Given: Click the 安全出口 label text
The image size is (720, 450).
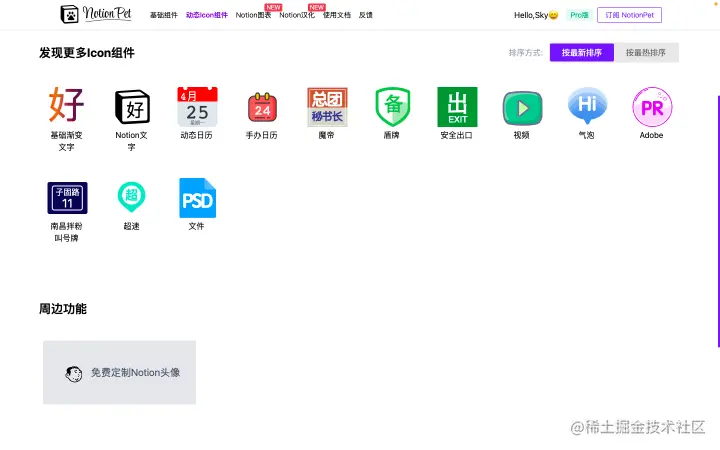Looking at the screenshot, I should pos(456,135).
